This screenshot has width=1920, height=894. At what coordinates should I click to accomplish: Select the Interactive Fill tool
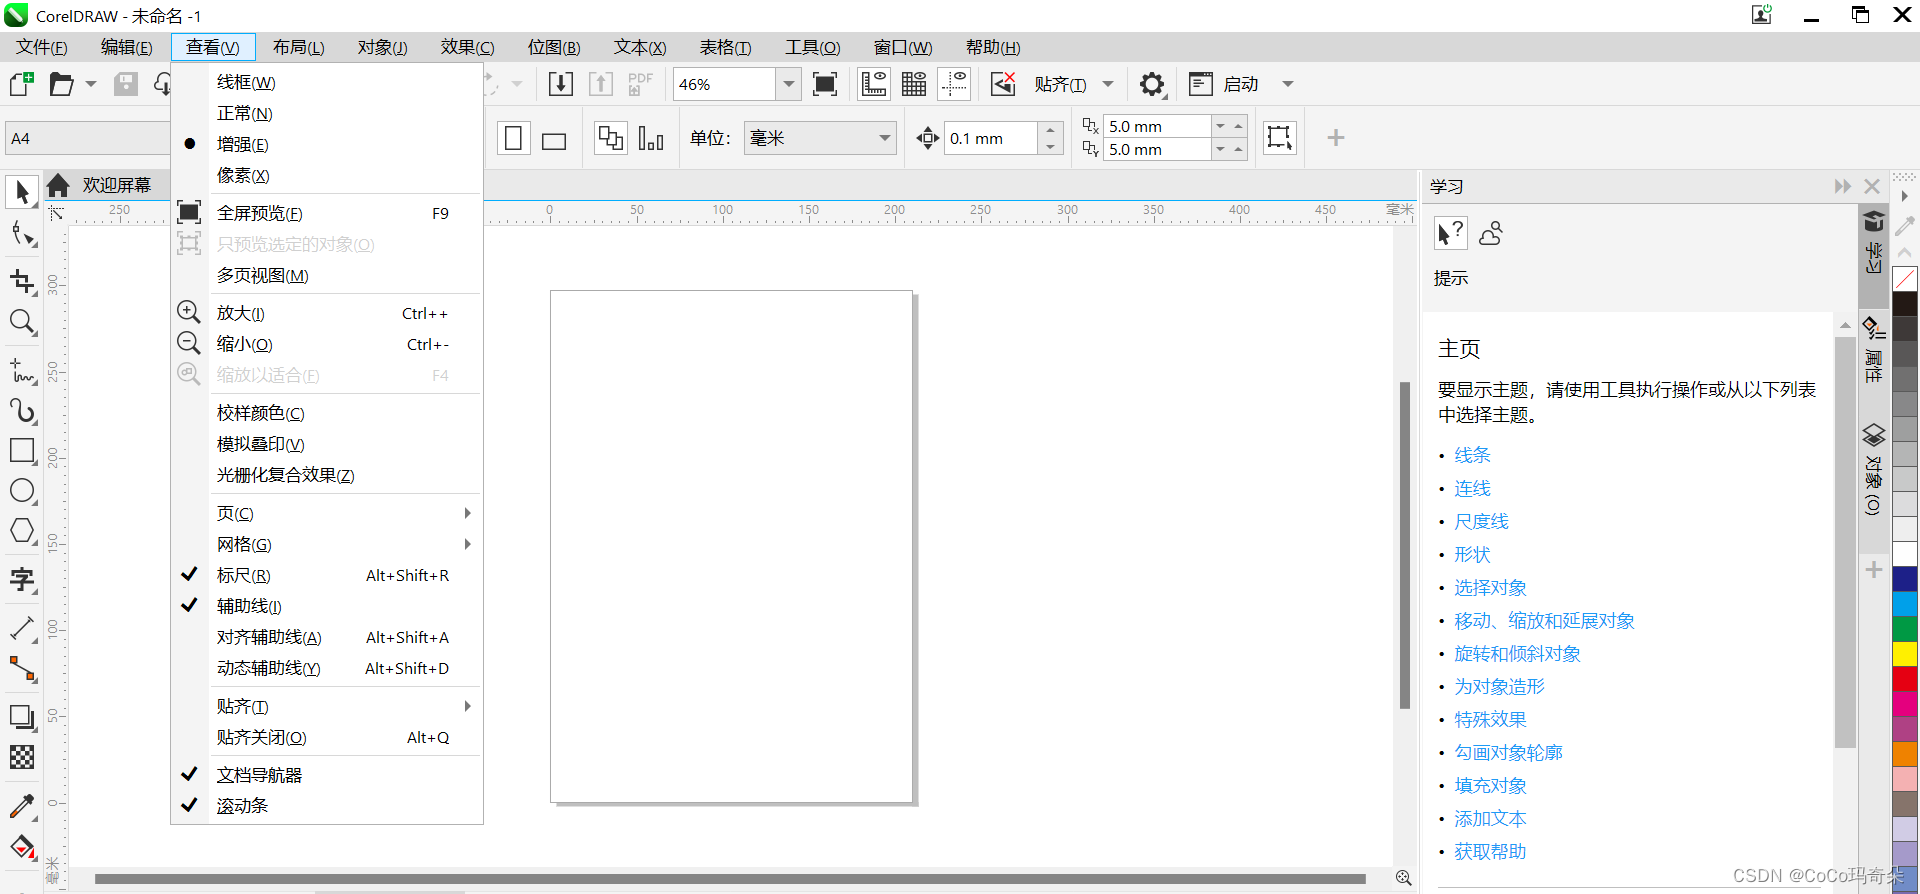[22, 847]
